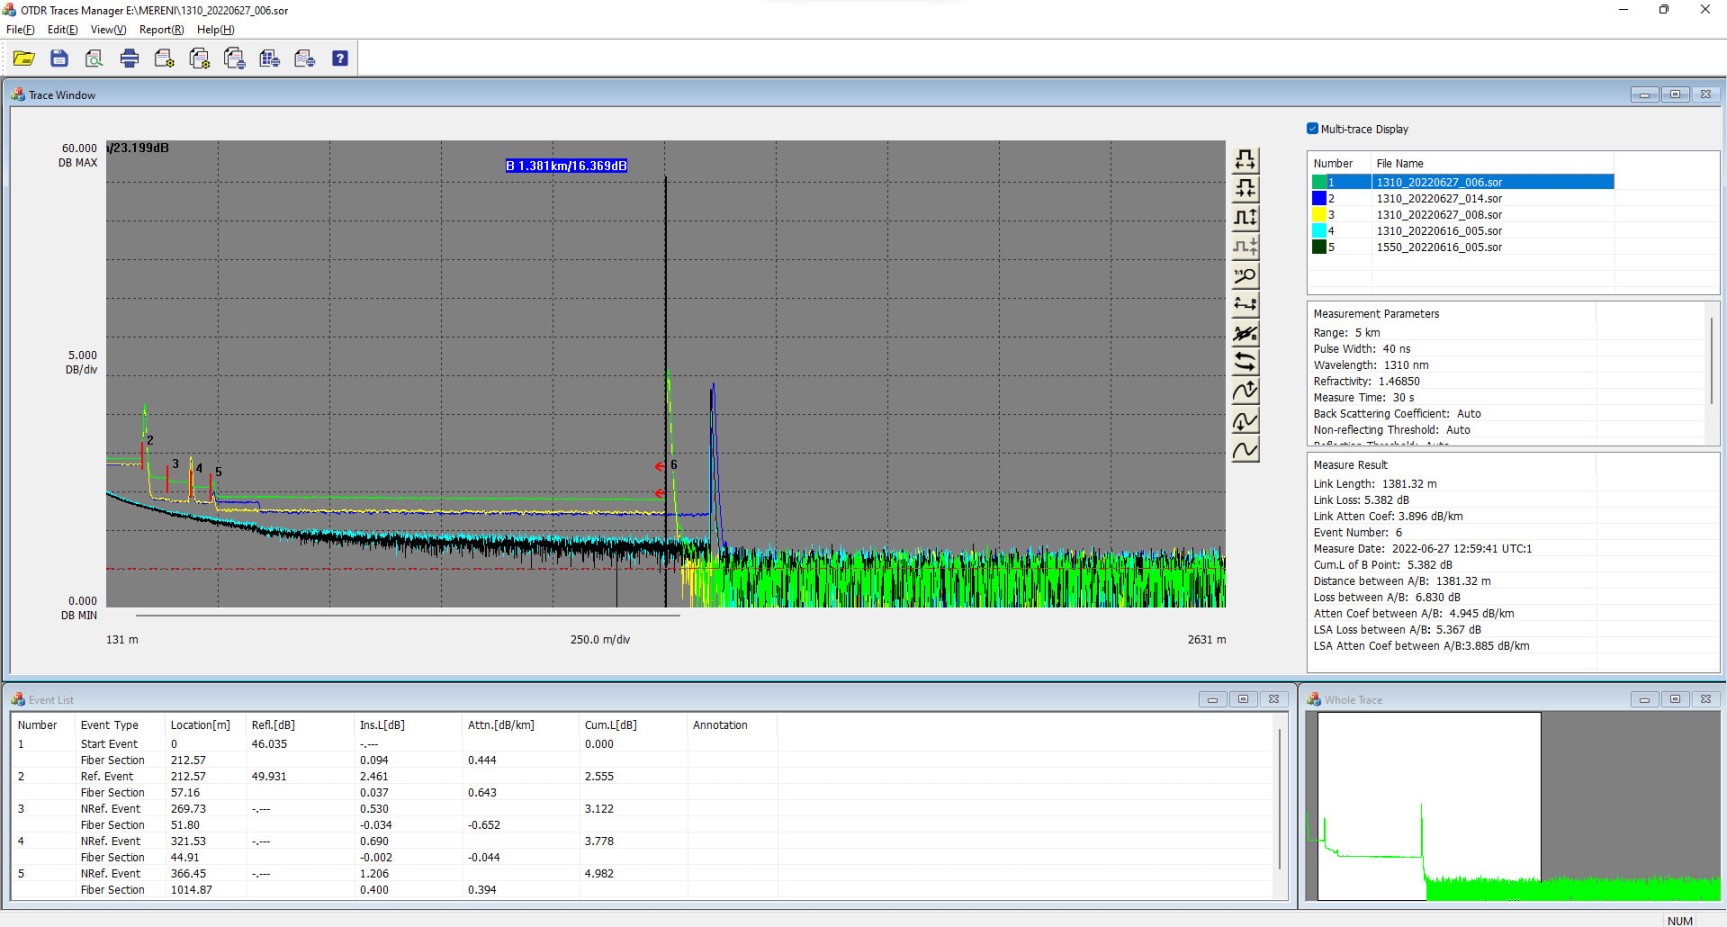Click the yellow color swatch for trace 3
The width and height of the screenshot is (1727, 927).
pyautogui.click(x=1319, y=215)
